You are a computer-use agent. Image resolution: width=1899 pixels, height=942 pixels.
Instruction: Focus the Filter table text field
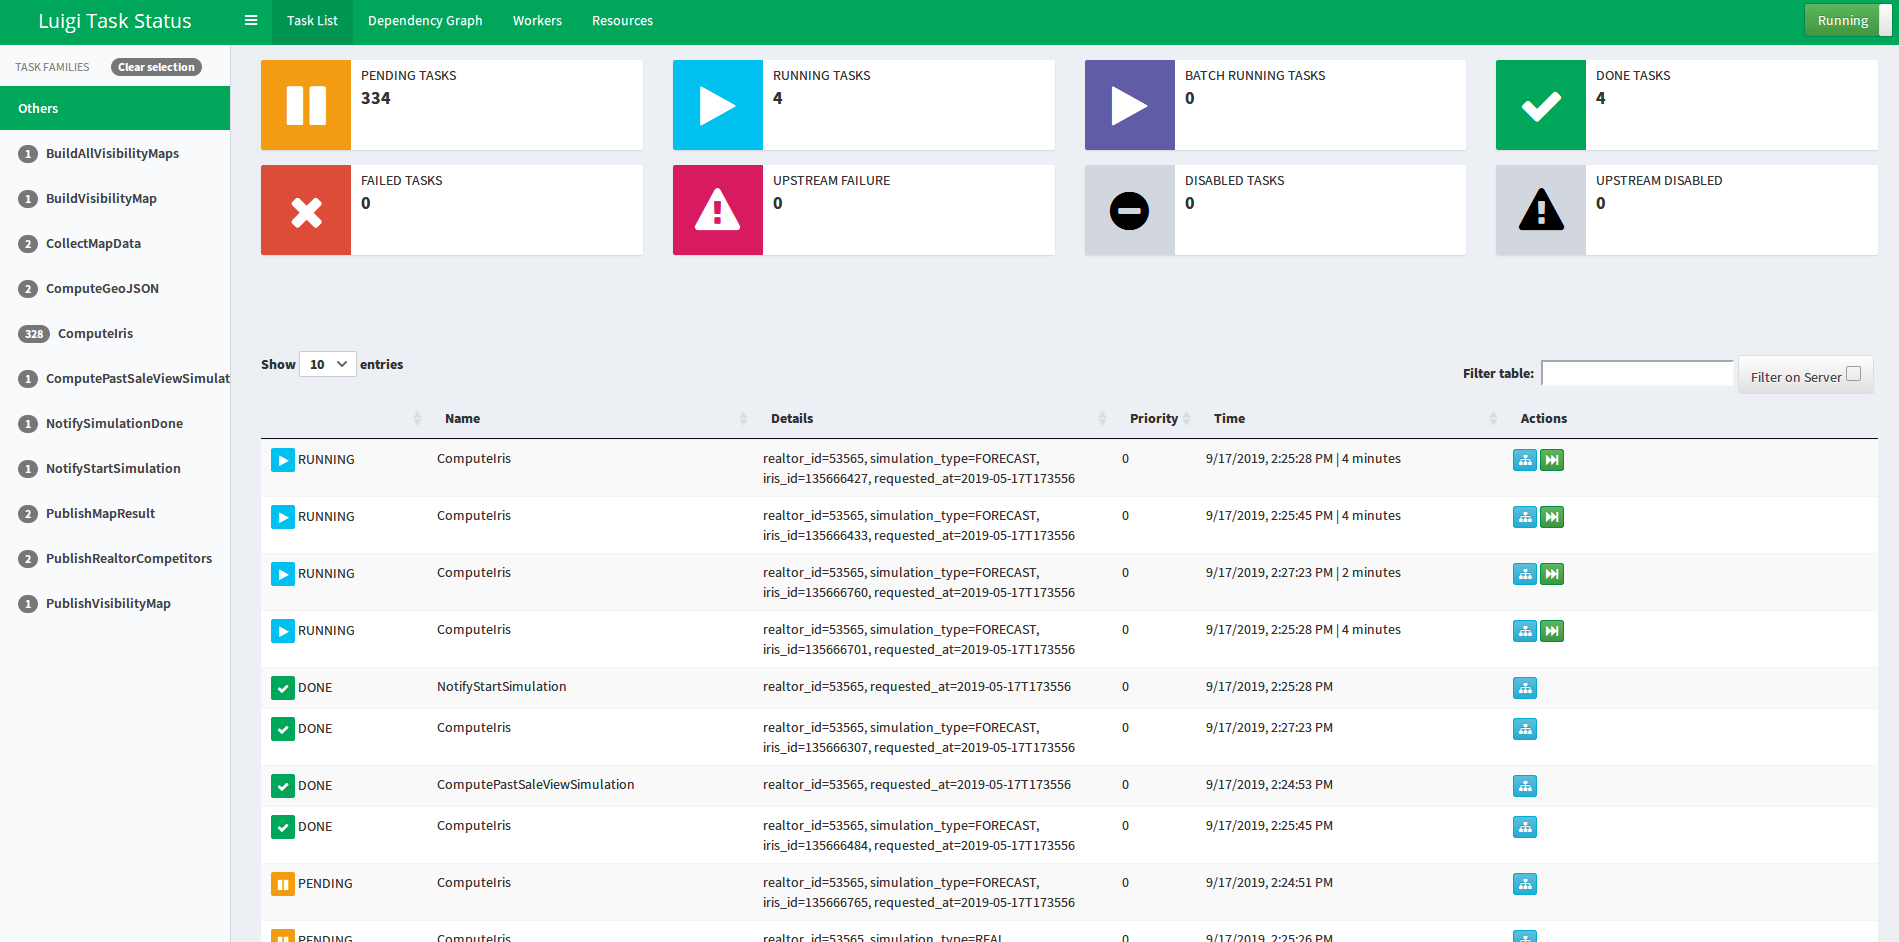(1637, 373)
